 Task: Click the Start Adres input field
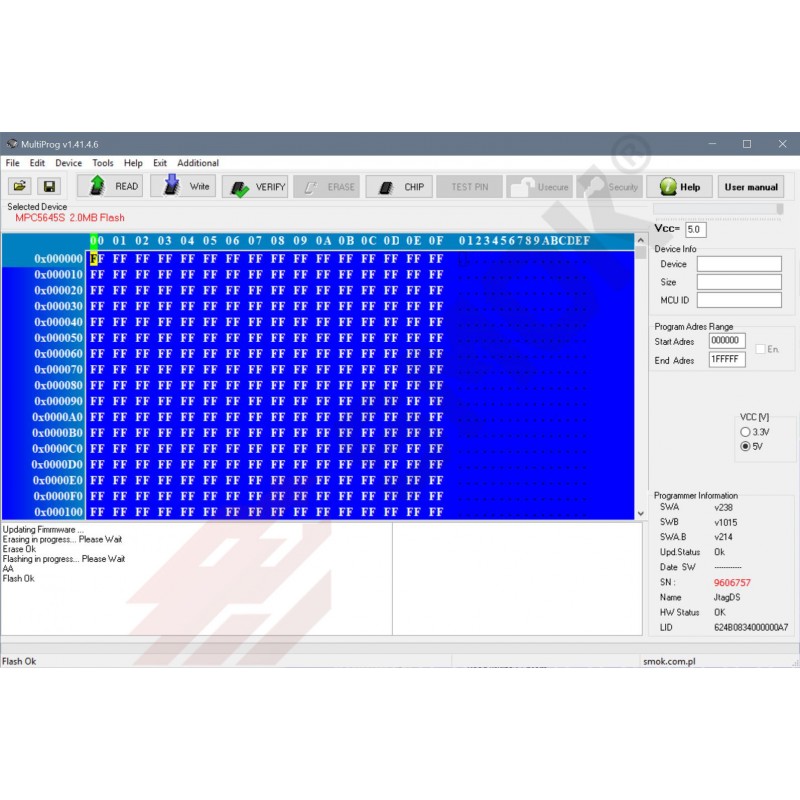[727, 341]
